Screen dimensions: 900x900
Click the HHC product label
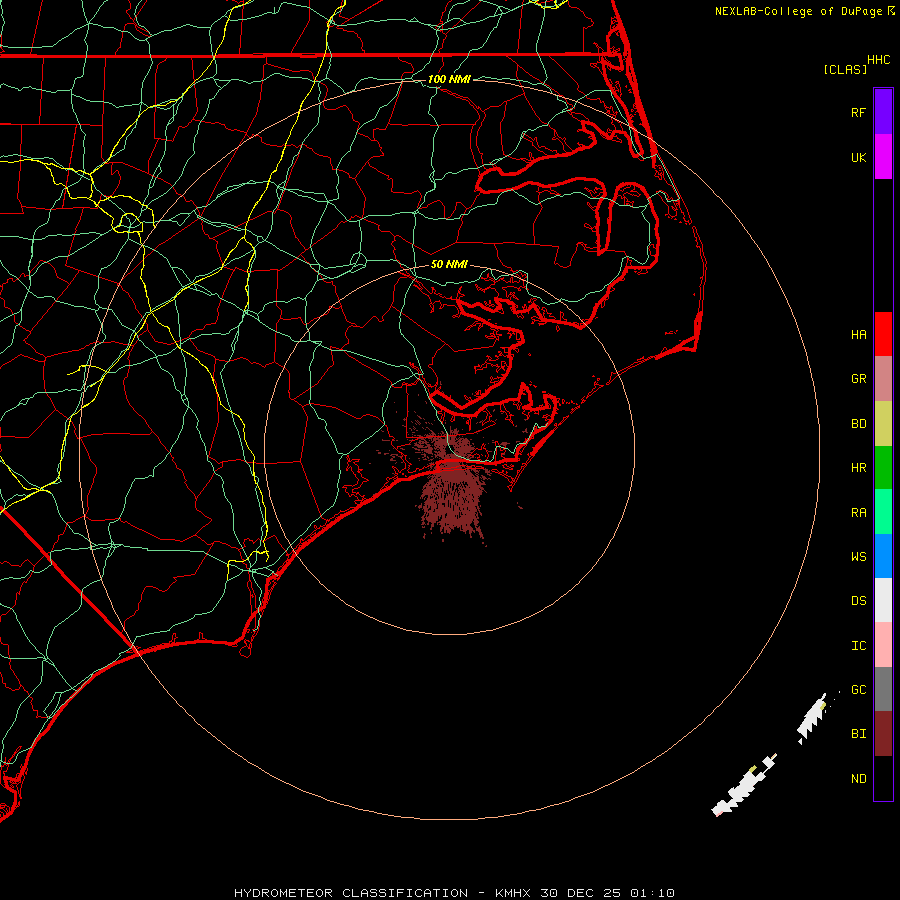point(878,60)
